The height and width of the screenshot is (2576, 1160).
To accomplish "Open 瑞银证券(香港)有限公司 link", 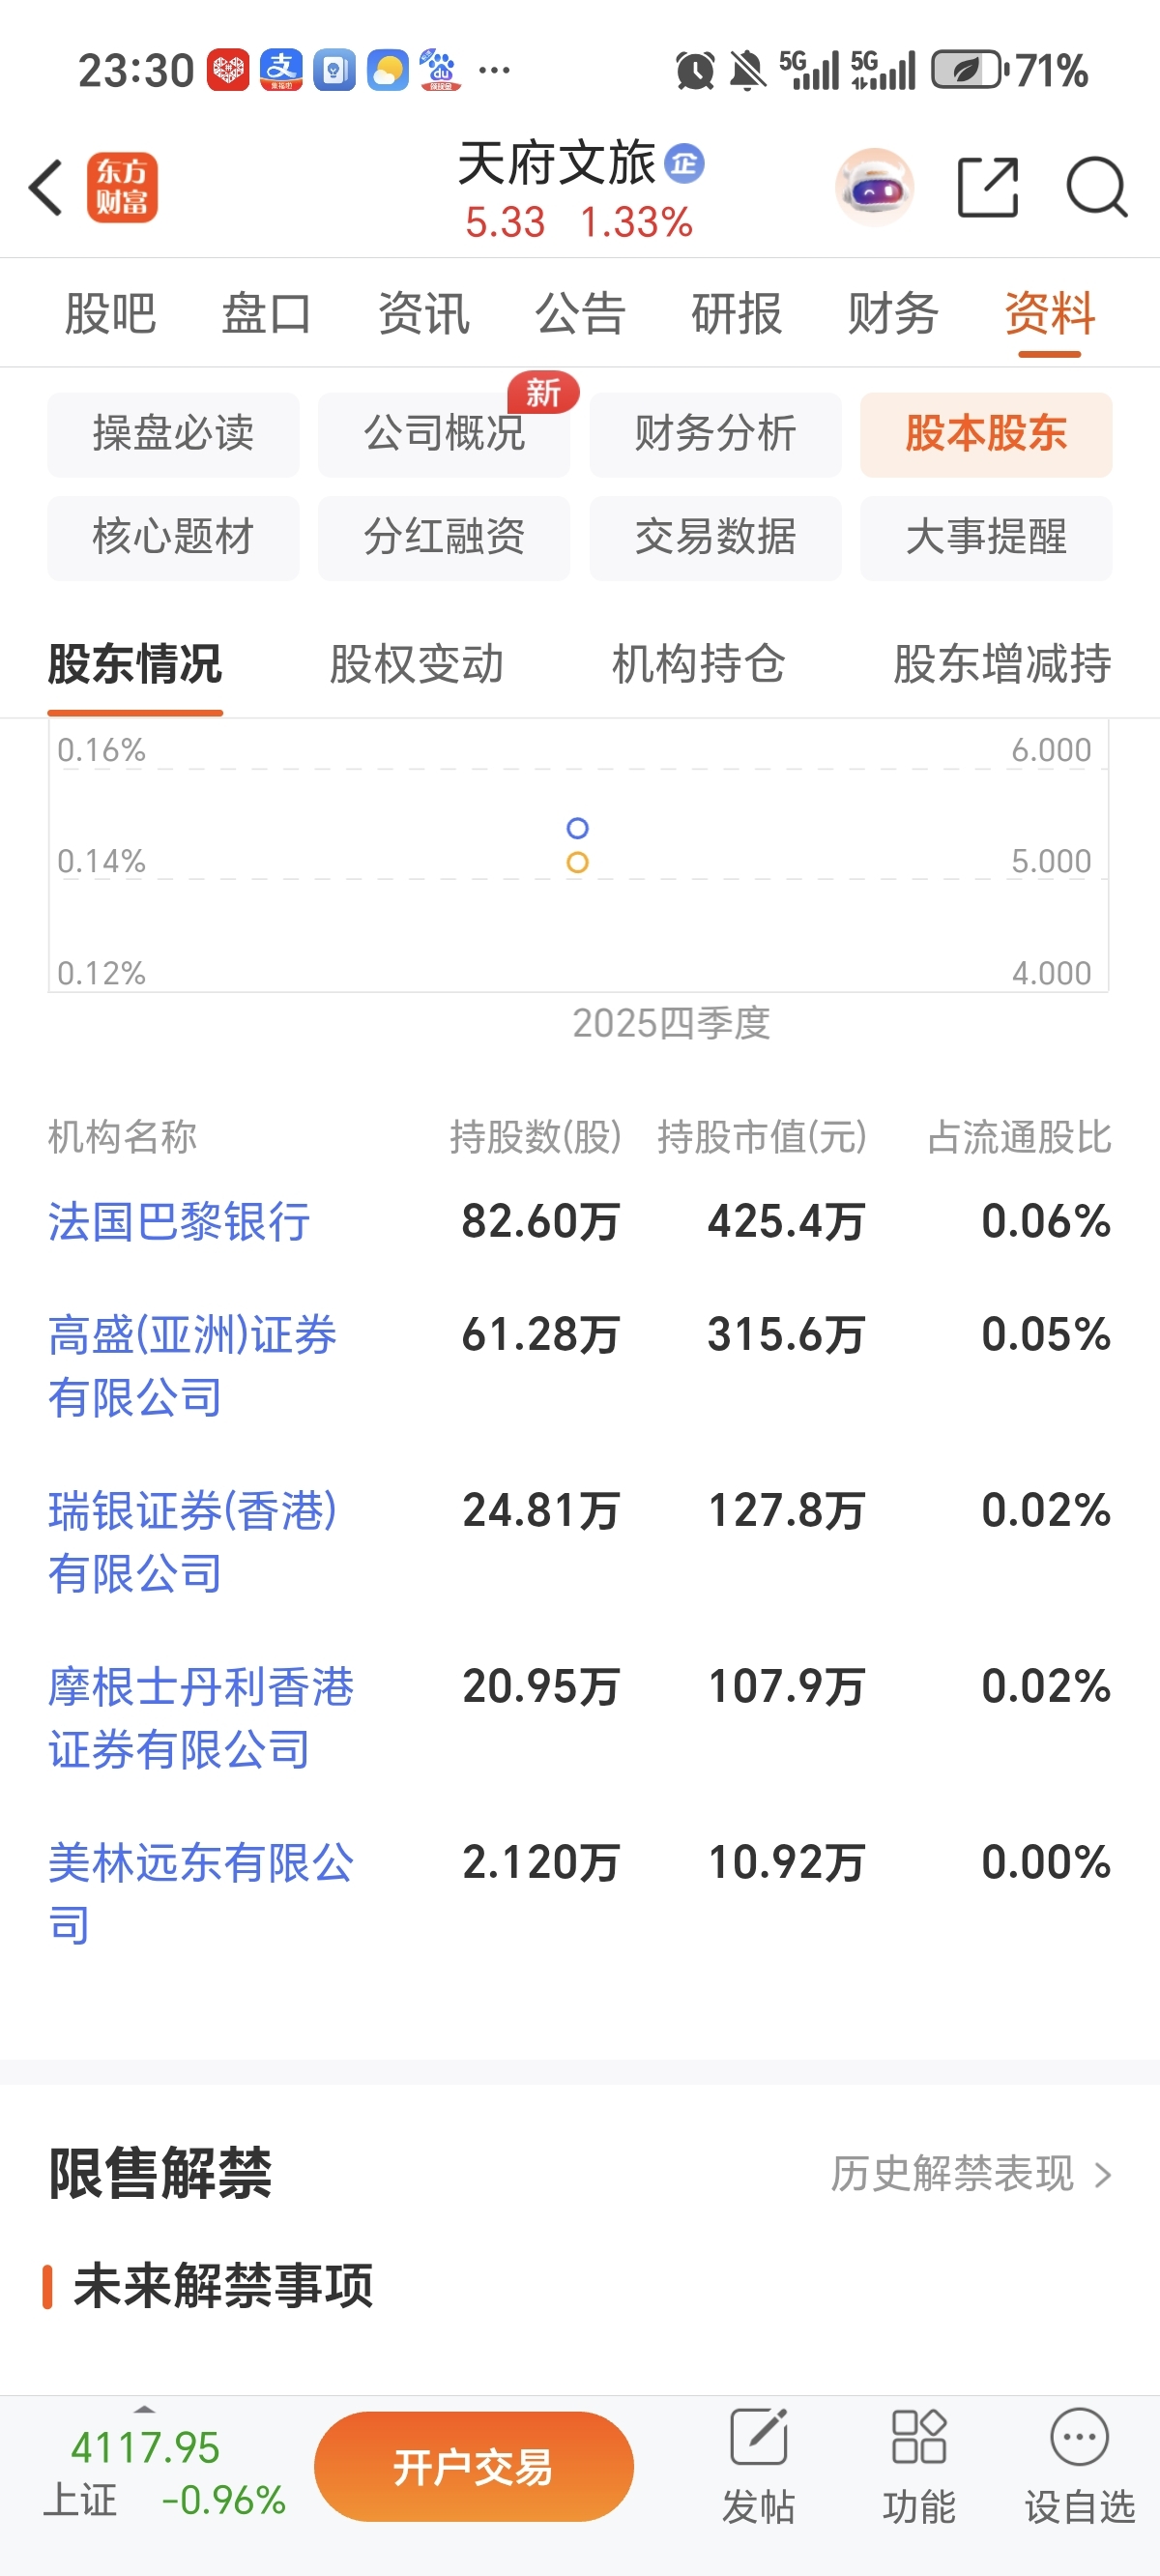I will click(192, 1542).
